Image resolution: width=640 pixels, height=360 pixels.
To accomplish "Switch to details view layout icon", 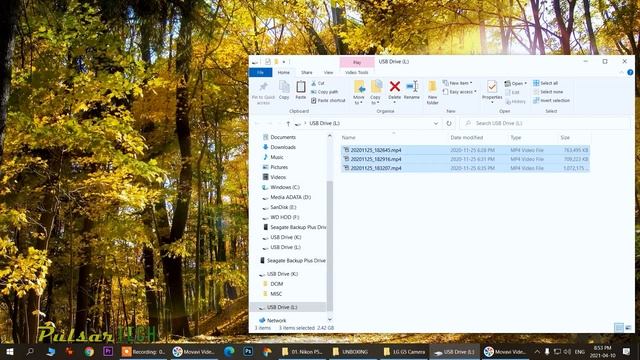I will [x=619, y=328].
